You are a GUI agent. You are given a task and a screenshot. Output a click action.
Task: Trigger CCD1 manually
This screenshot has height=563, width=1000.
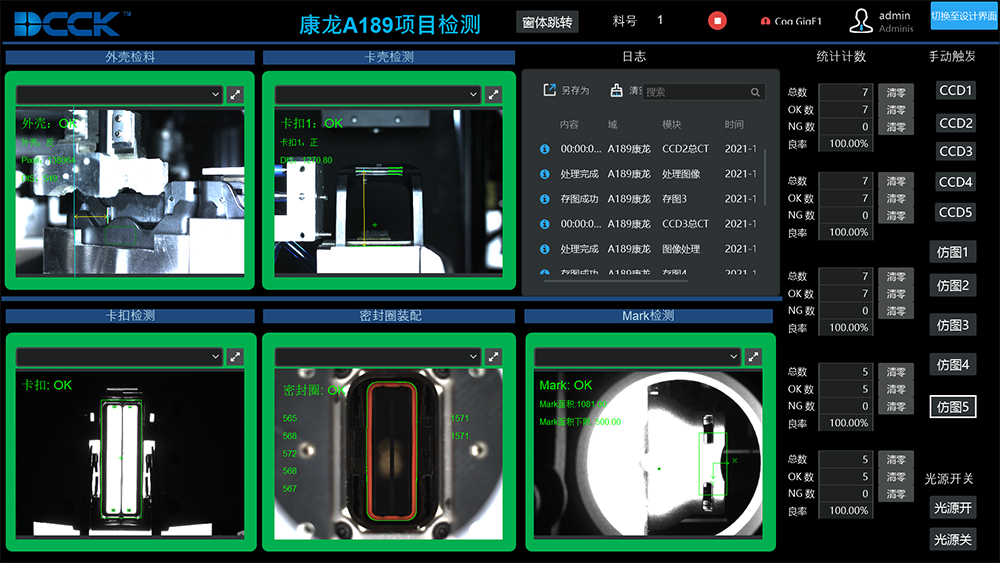[x=955, y=90]
